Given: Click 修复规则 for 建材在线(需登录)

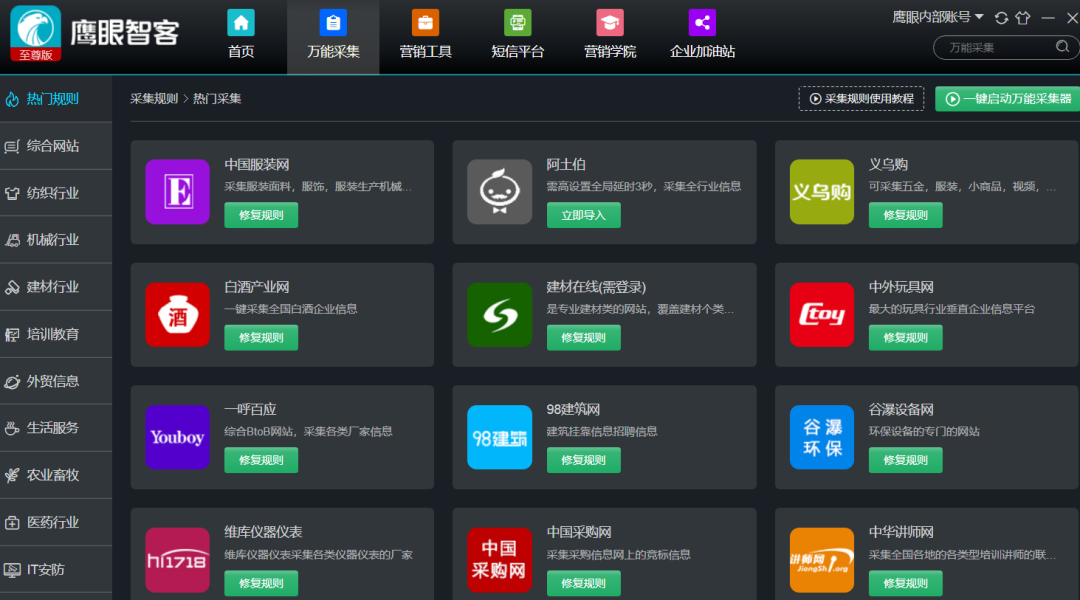Looking at the screenshot, I should pos(583,338).
